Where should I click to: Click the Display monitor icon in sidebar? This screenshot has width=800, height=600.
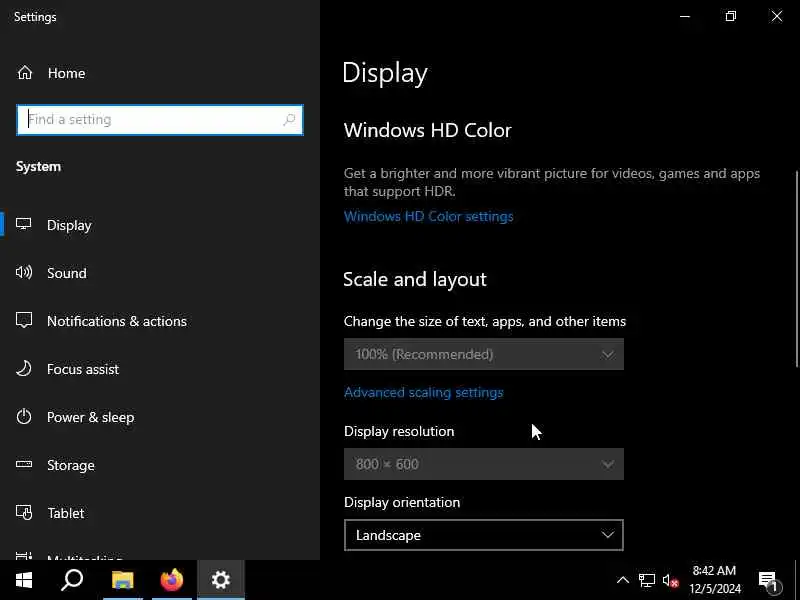coord(23,224)
